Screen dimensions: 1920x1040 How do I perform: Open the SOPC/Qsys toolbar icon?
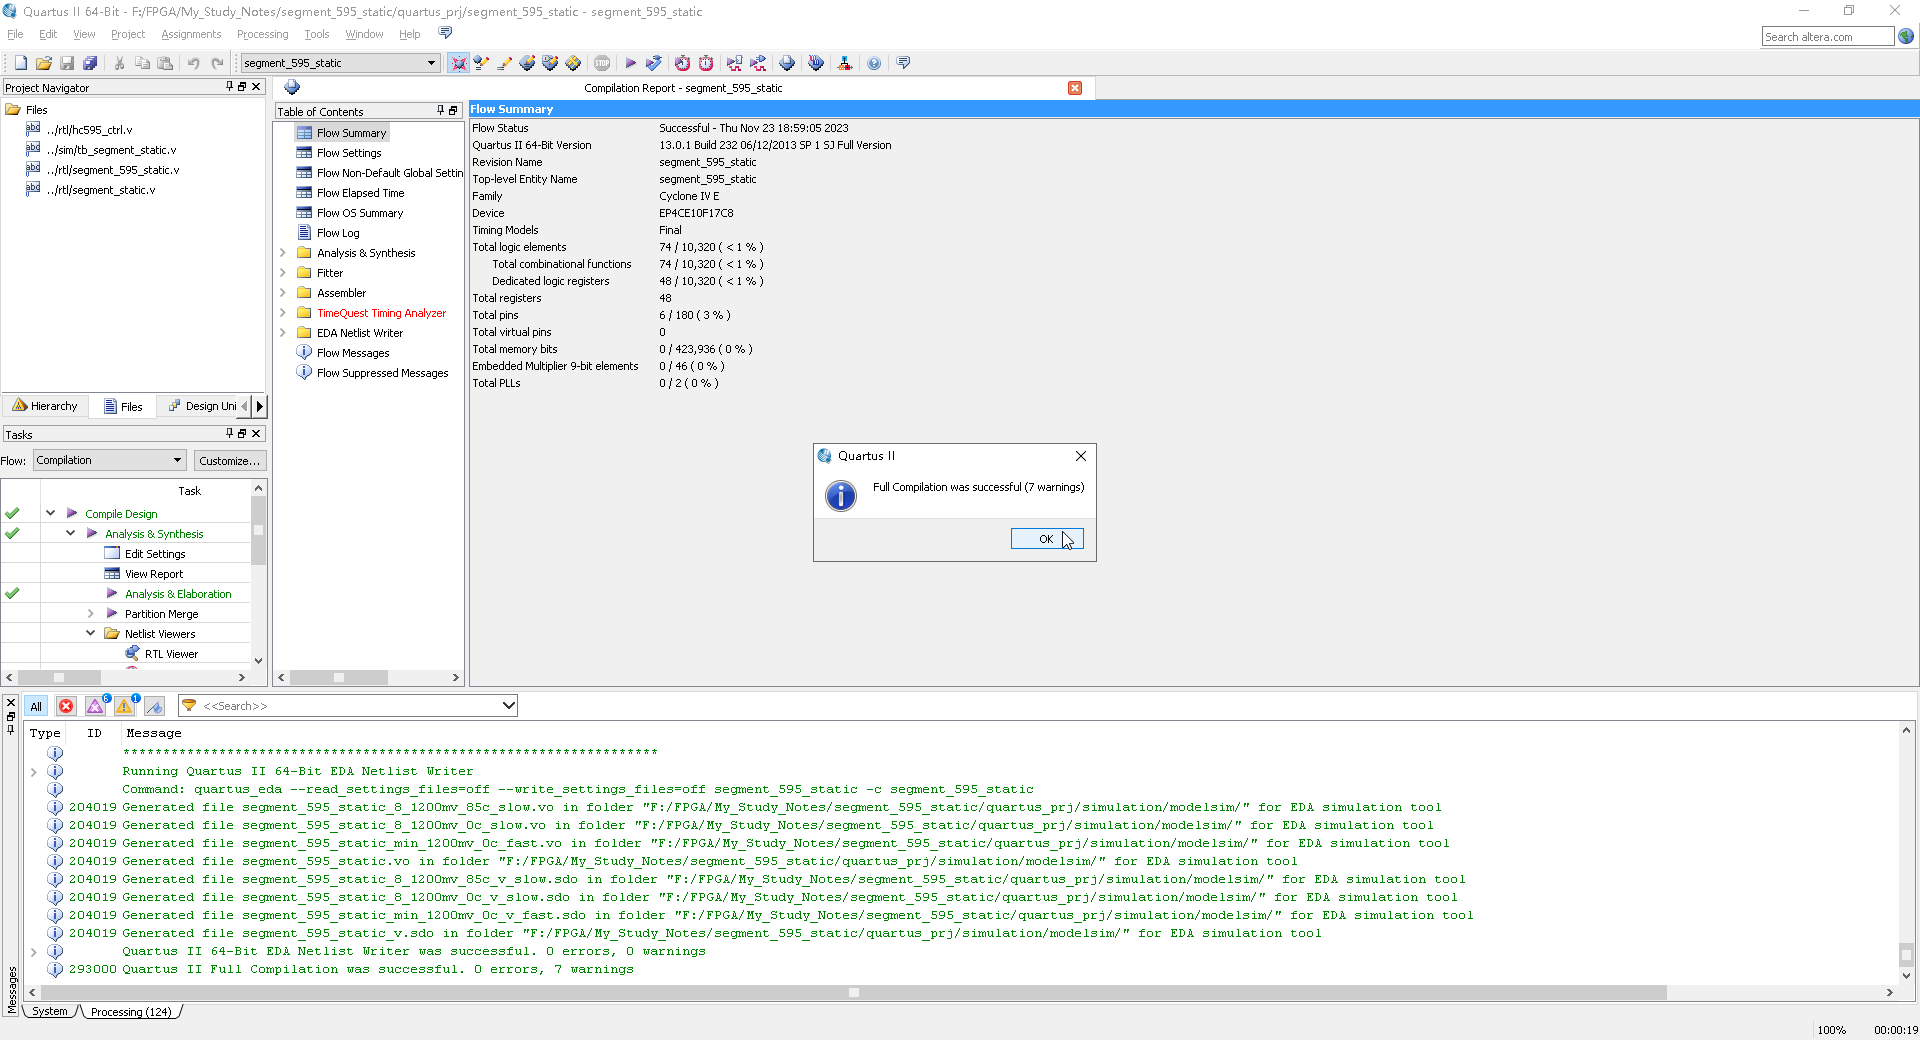845,63
